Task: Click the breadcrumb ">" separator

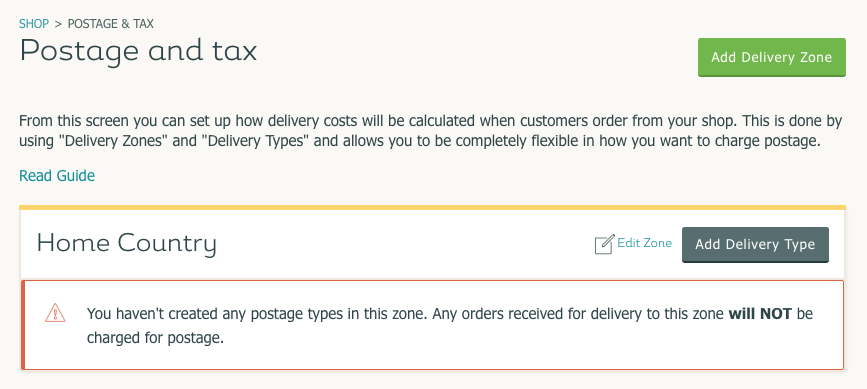Action: click(58, 24)
